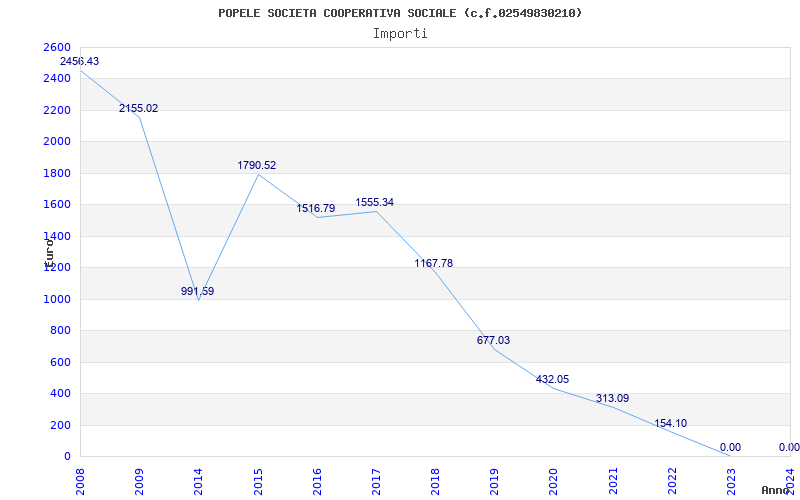Select the Importi subtitle

point(400,33)
